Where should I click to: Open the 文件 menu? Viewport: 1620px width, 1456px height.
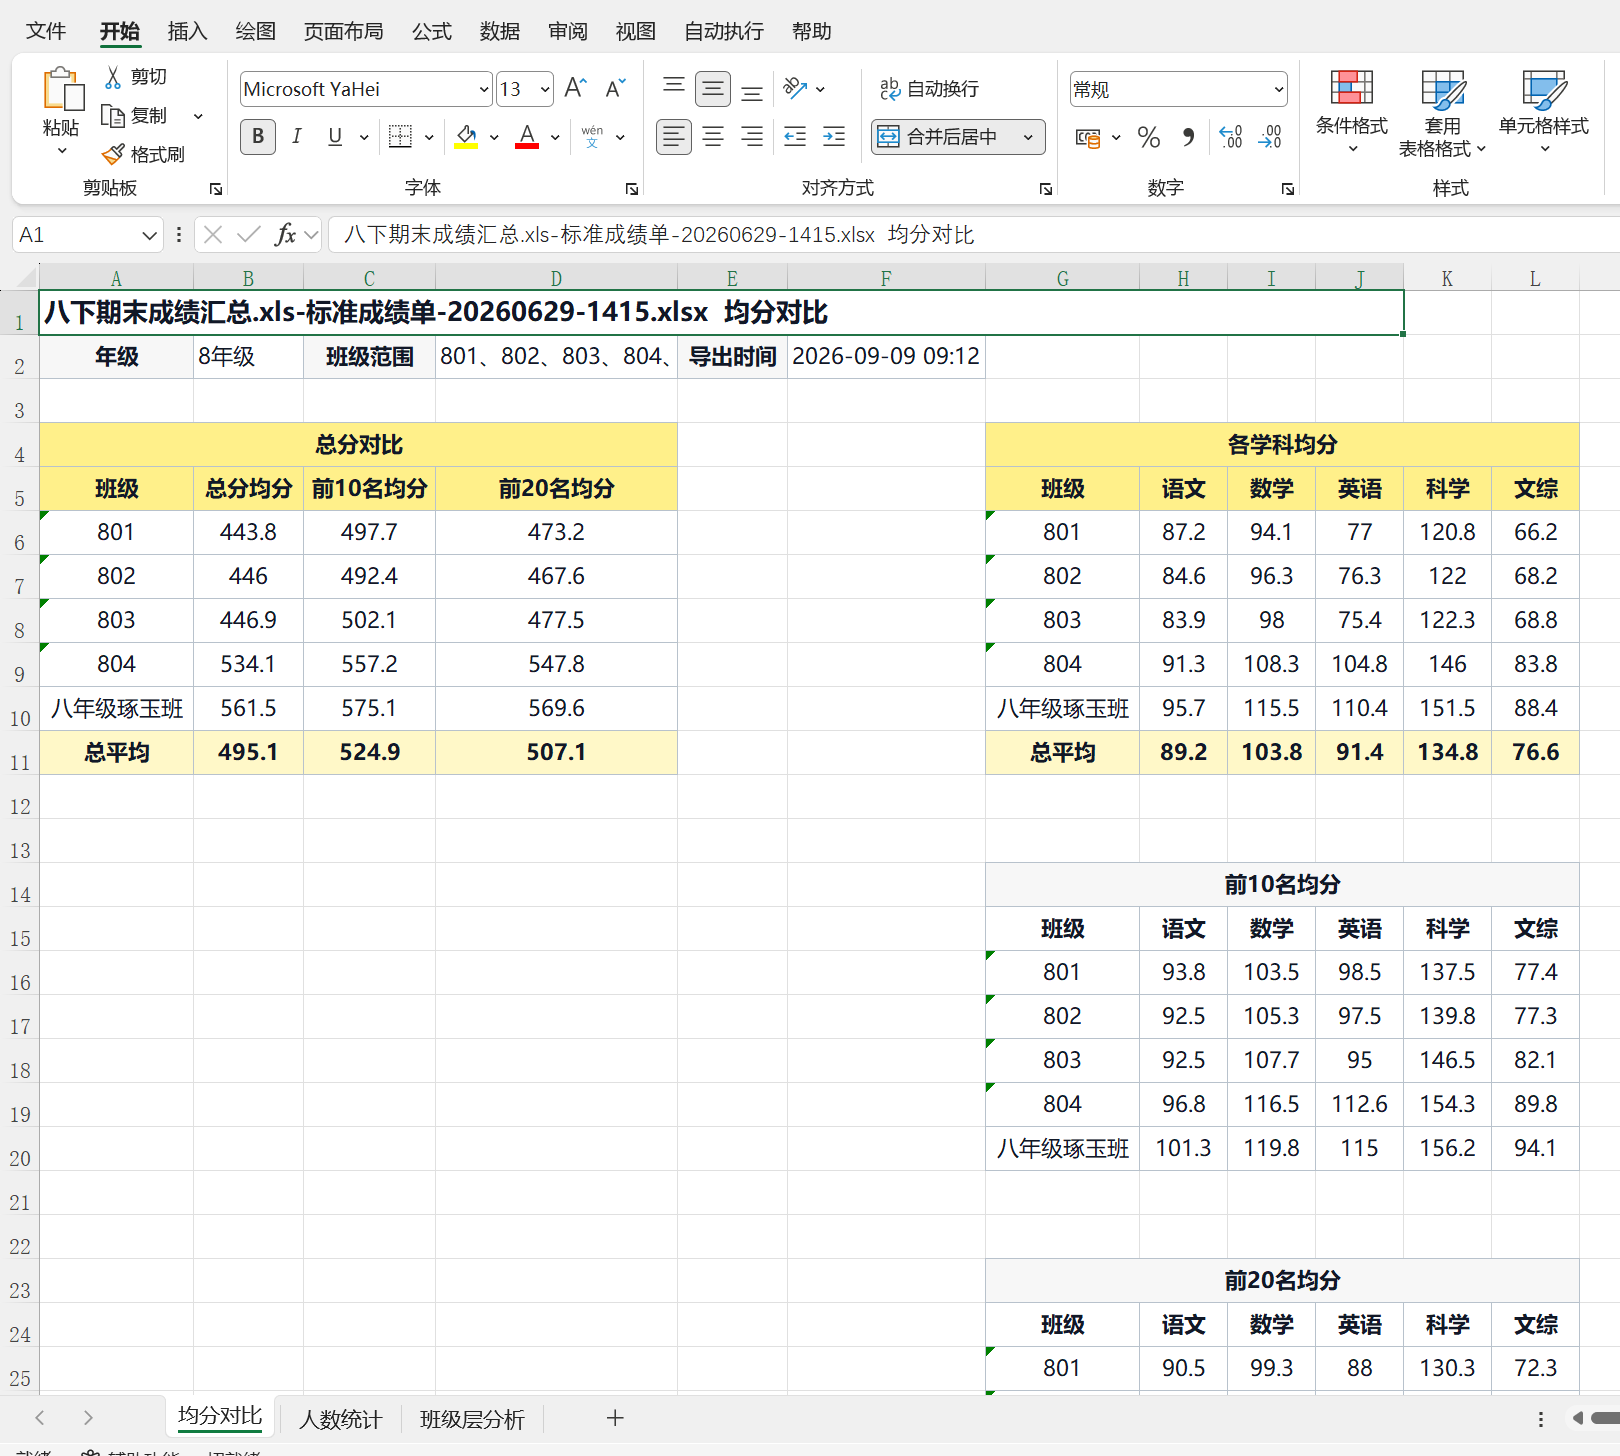pos(46,31)
